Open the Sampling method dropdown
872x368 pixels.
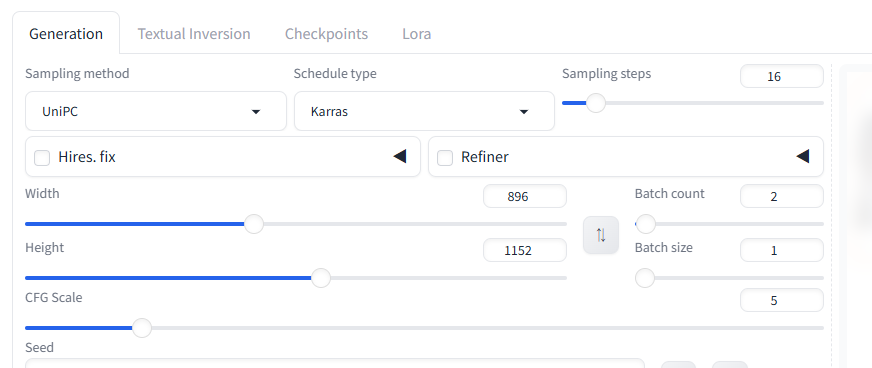tap(156, 111)
